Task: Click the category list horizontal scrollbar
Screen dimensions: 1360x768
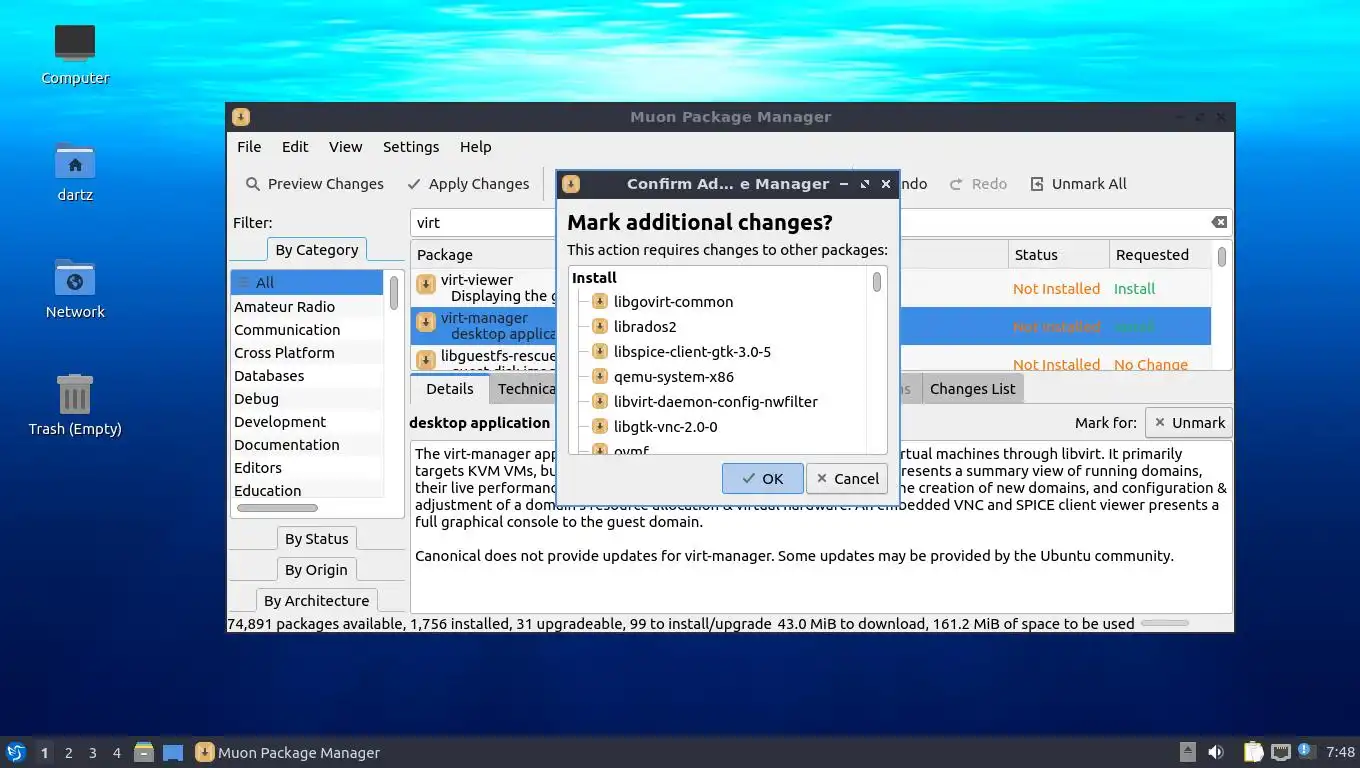Action: coord(277,508)
